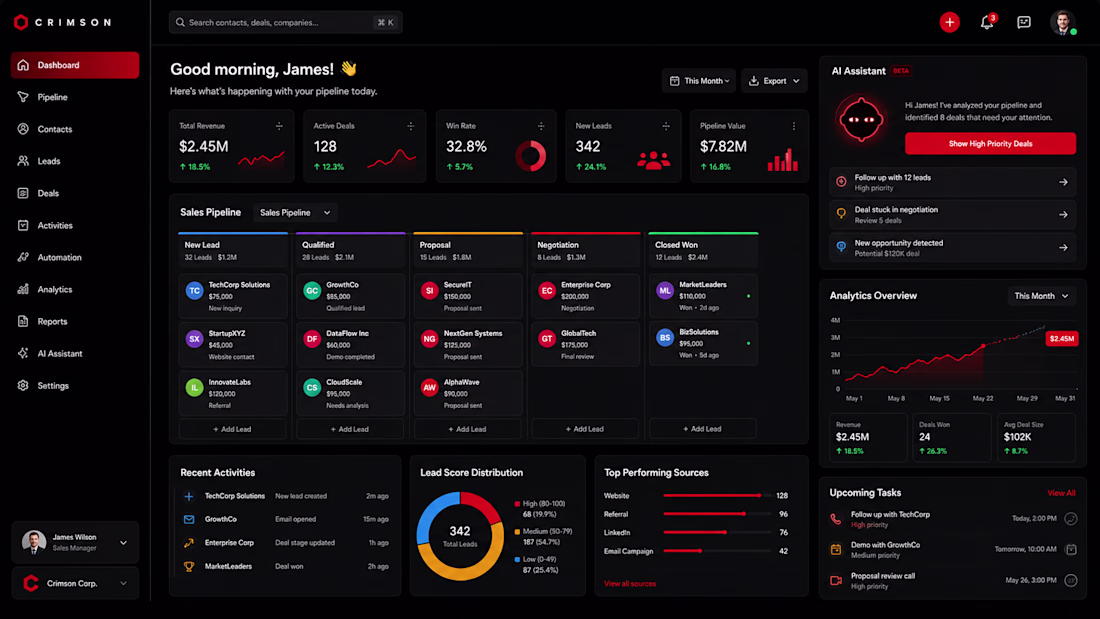This screenshot has height=619, width=1100.
Task: Click Add Lead under Negotiation column
Action: click(585, 429)
